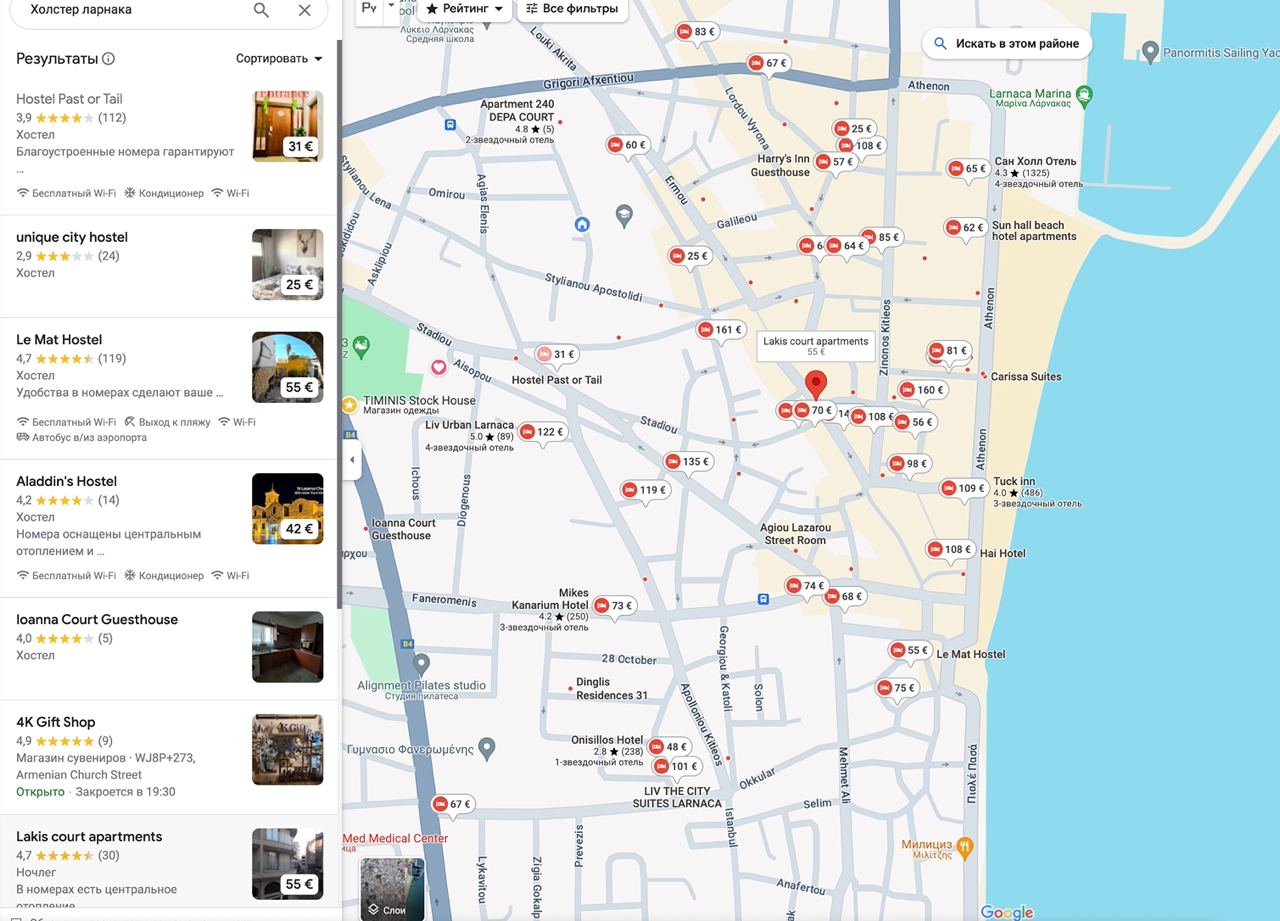
Task: Click Искать в этом районе button
Action: [x=1006, y=44]
